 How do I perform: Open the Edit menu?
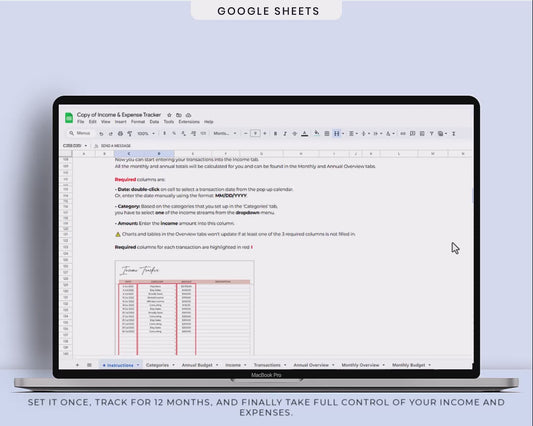point(92,122)
